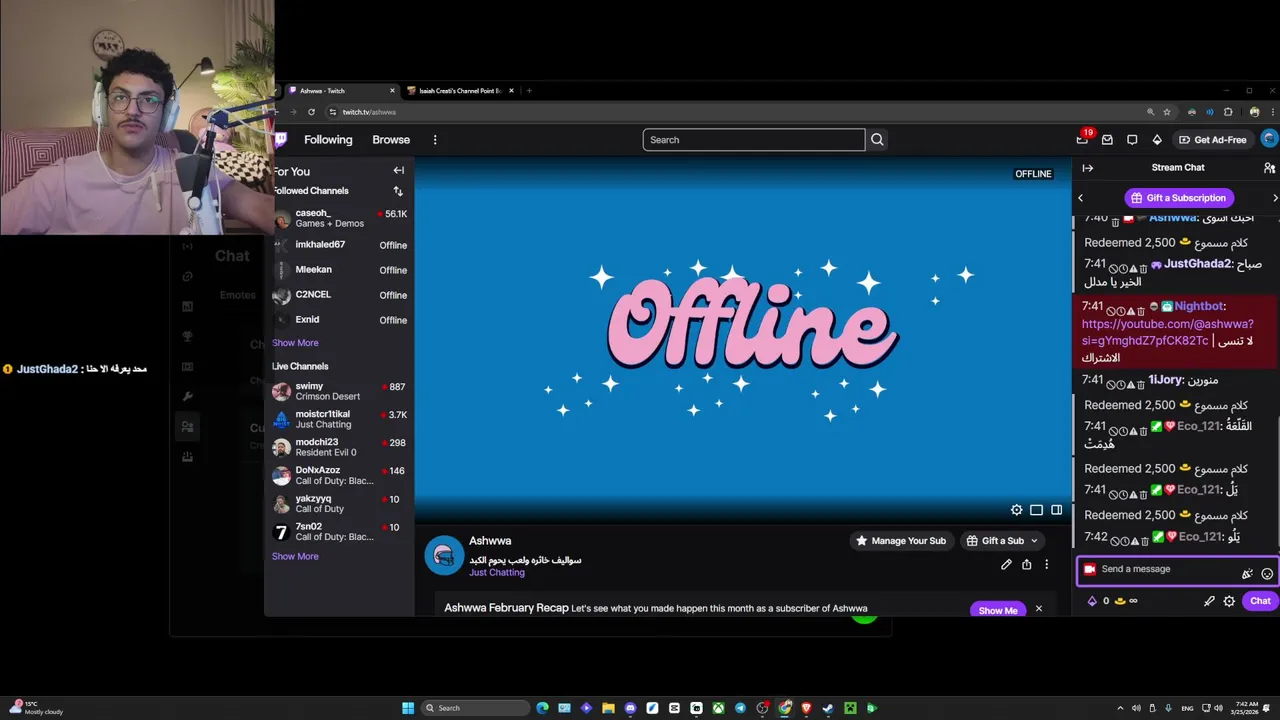
Task: Collapse the For You sidebar arrow
Action: pyautogui.click(x=398, y=171)
